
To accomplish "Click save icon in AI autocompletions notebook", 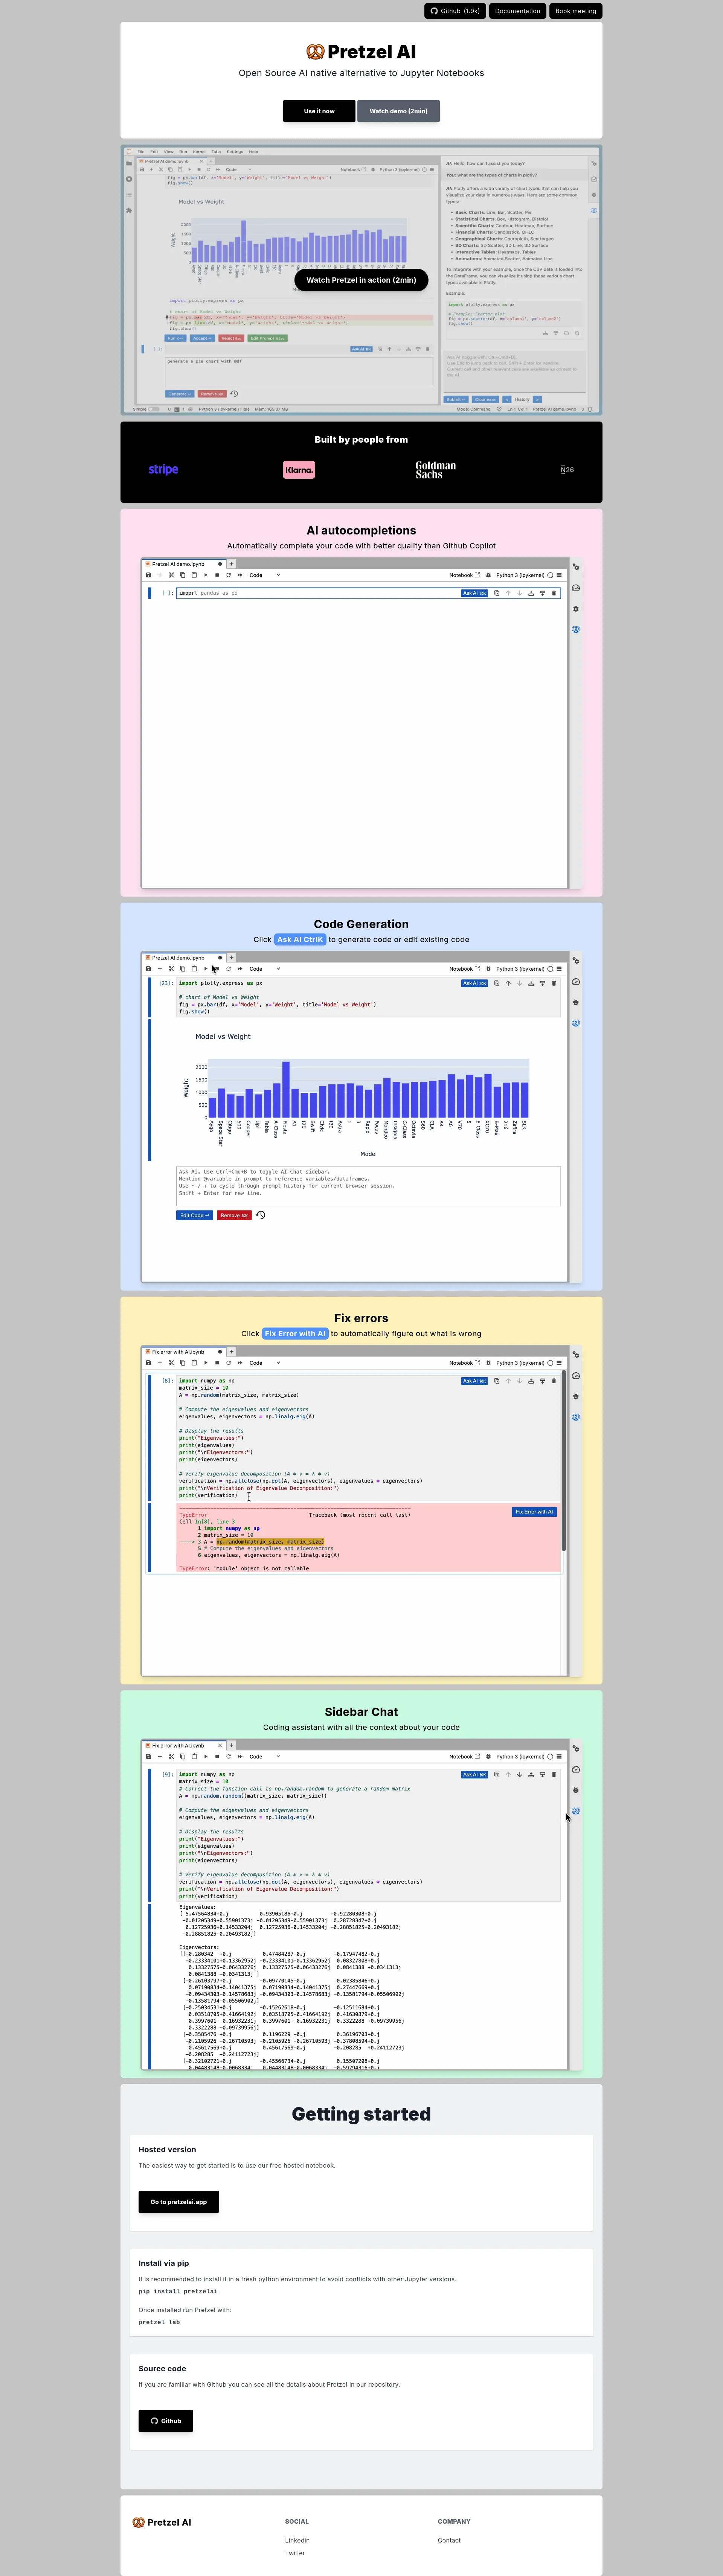I will [149, 575].
